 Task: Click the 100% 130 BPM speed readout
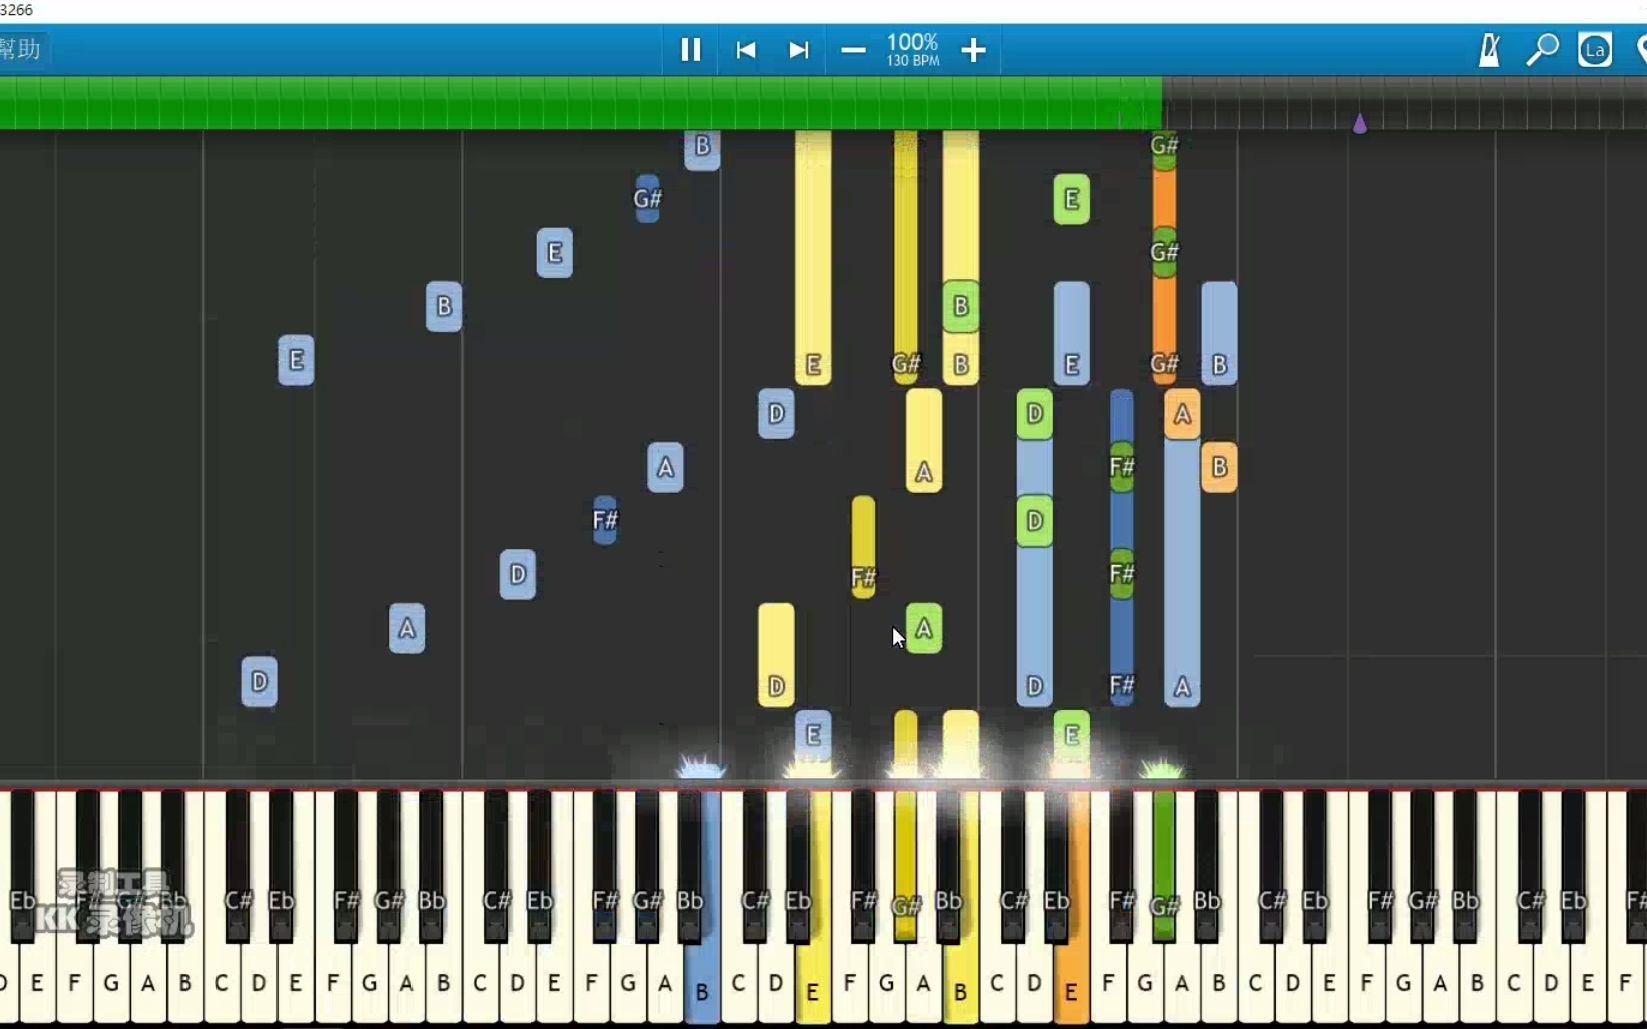click(913, 50)
